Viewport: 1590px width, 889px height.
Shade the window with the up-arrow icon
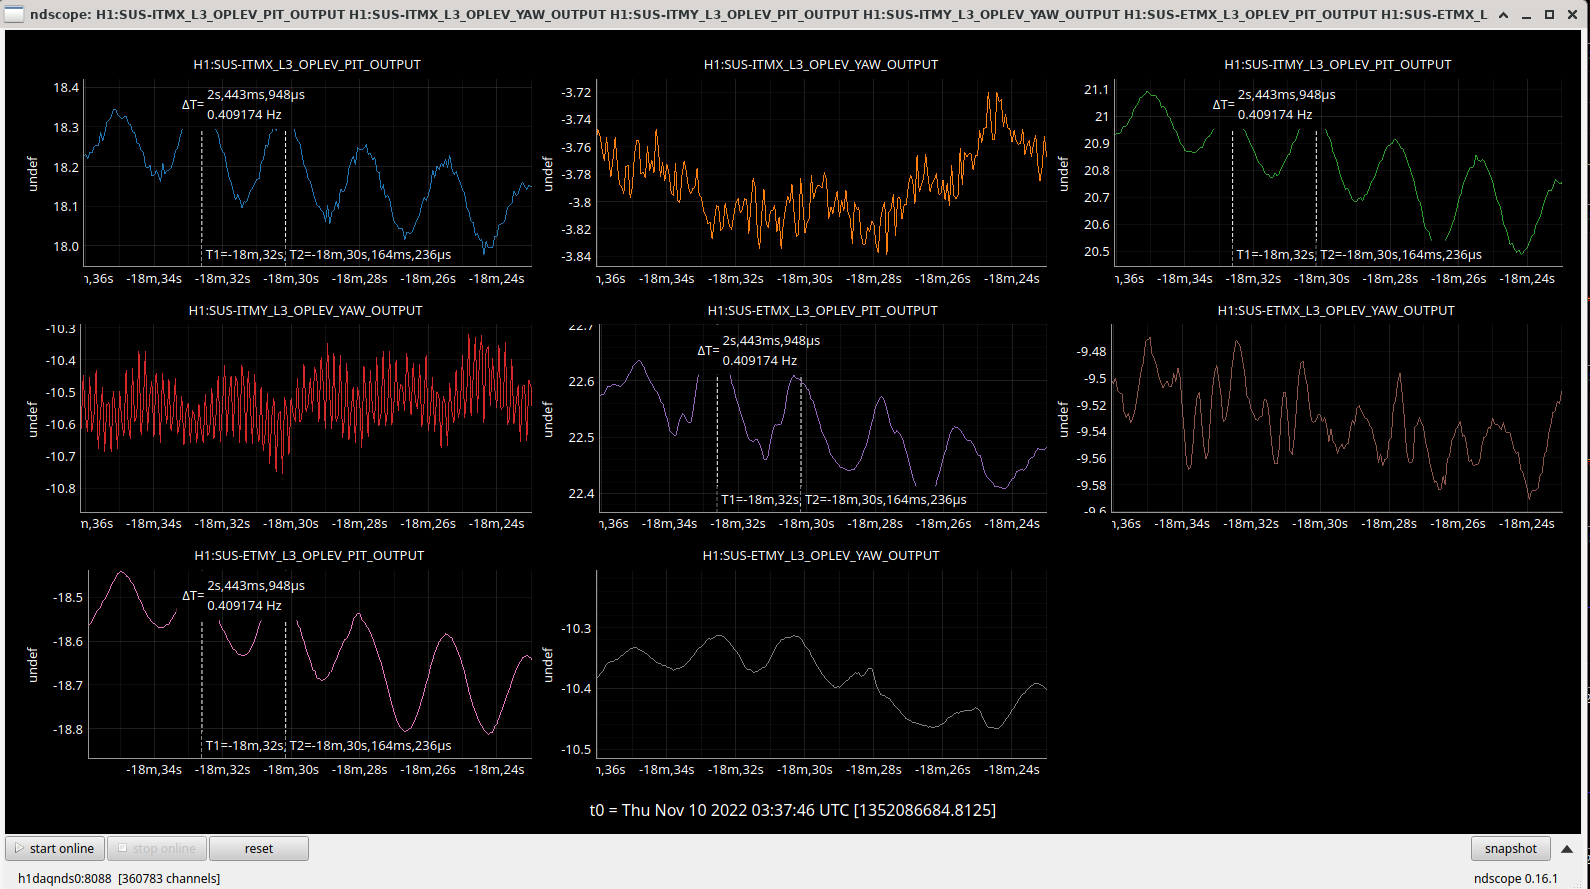pos(1503,14)
